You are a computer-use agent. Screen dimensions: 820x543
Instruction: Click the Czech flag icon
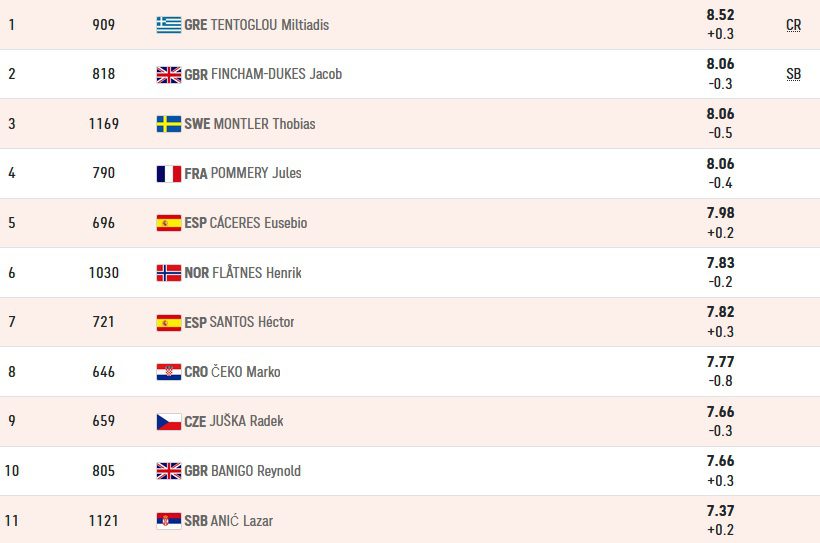(x=168, y=422)
